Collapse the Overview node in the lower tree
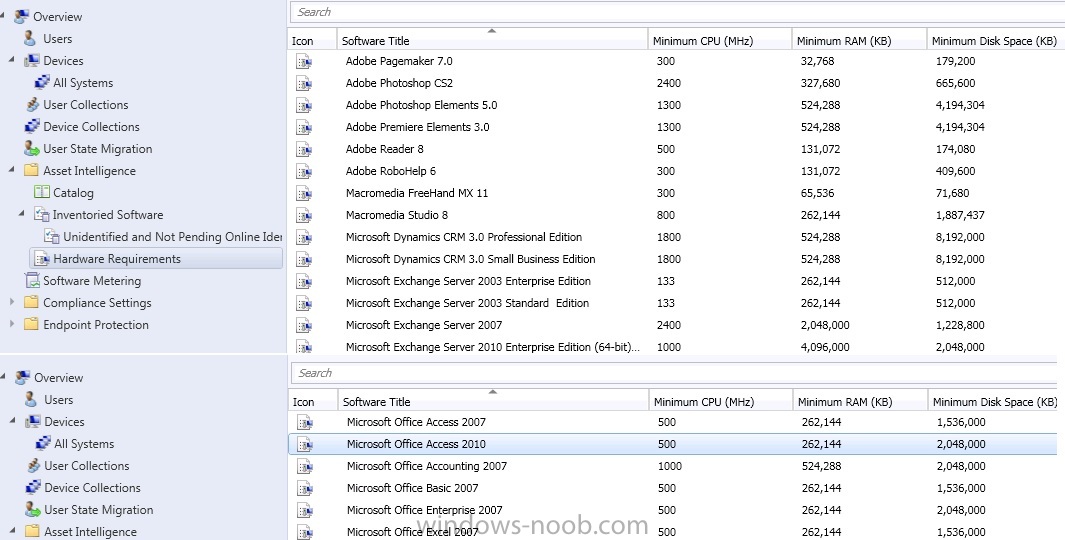This screenshot has width=1065, height=540. 3,377
